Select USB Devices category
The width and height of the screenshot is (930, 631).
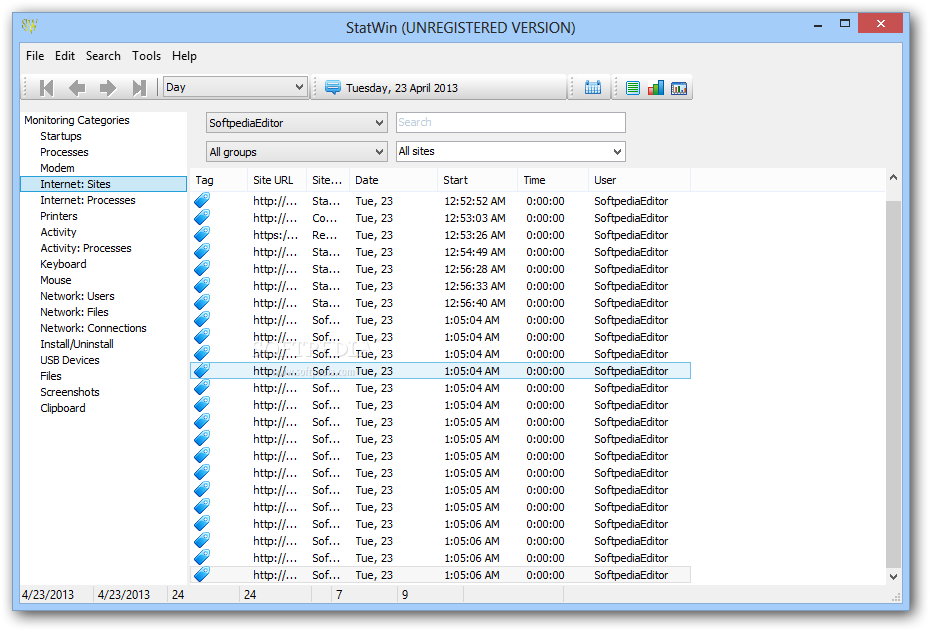click(x=69, y=360)
